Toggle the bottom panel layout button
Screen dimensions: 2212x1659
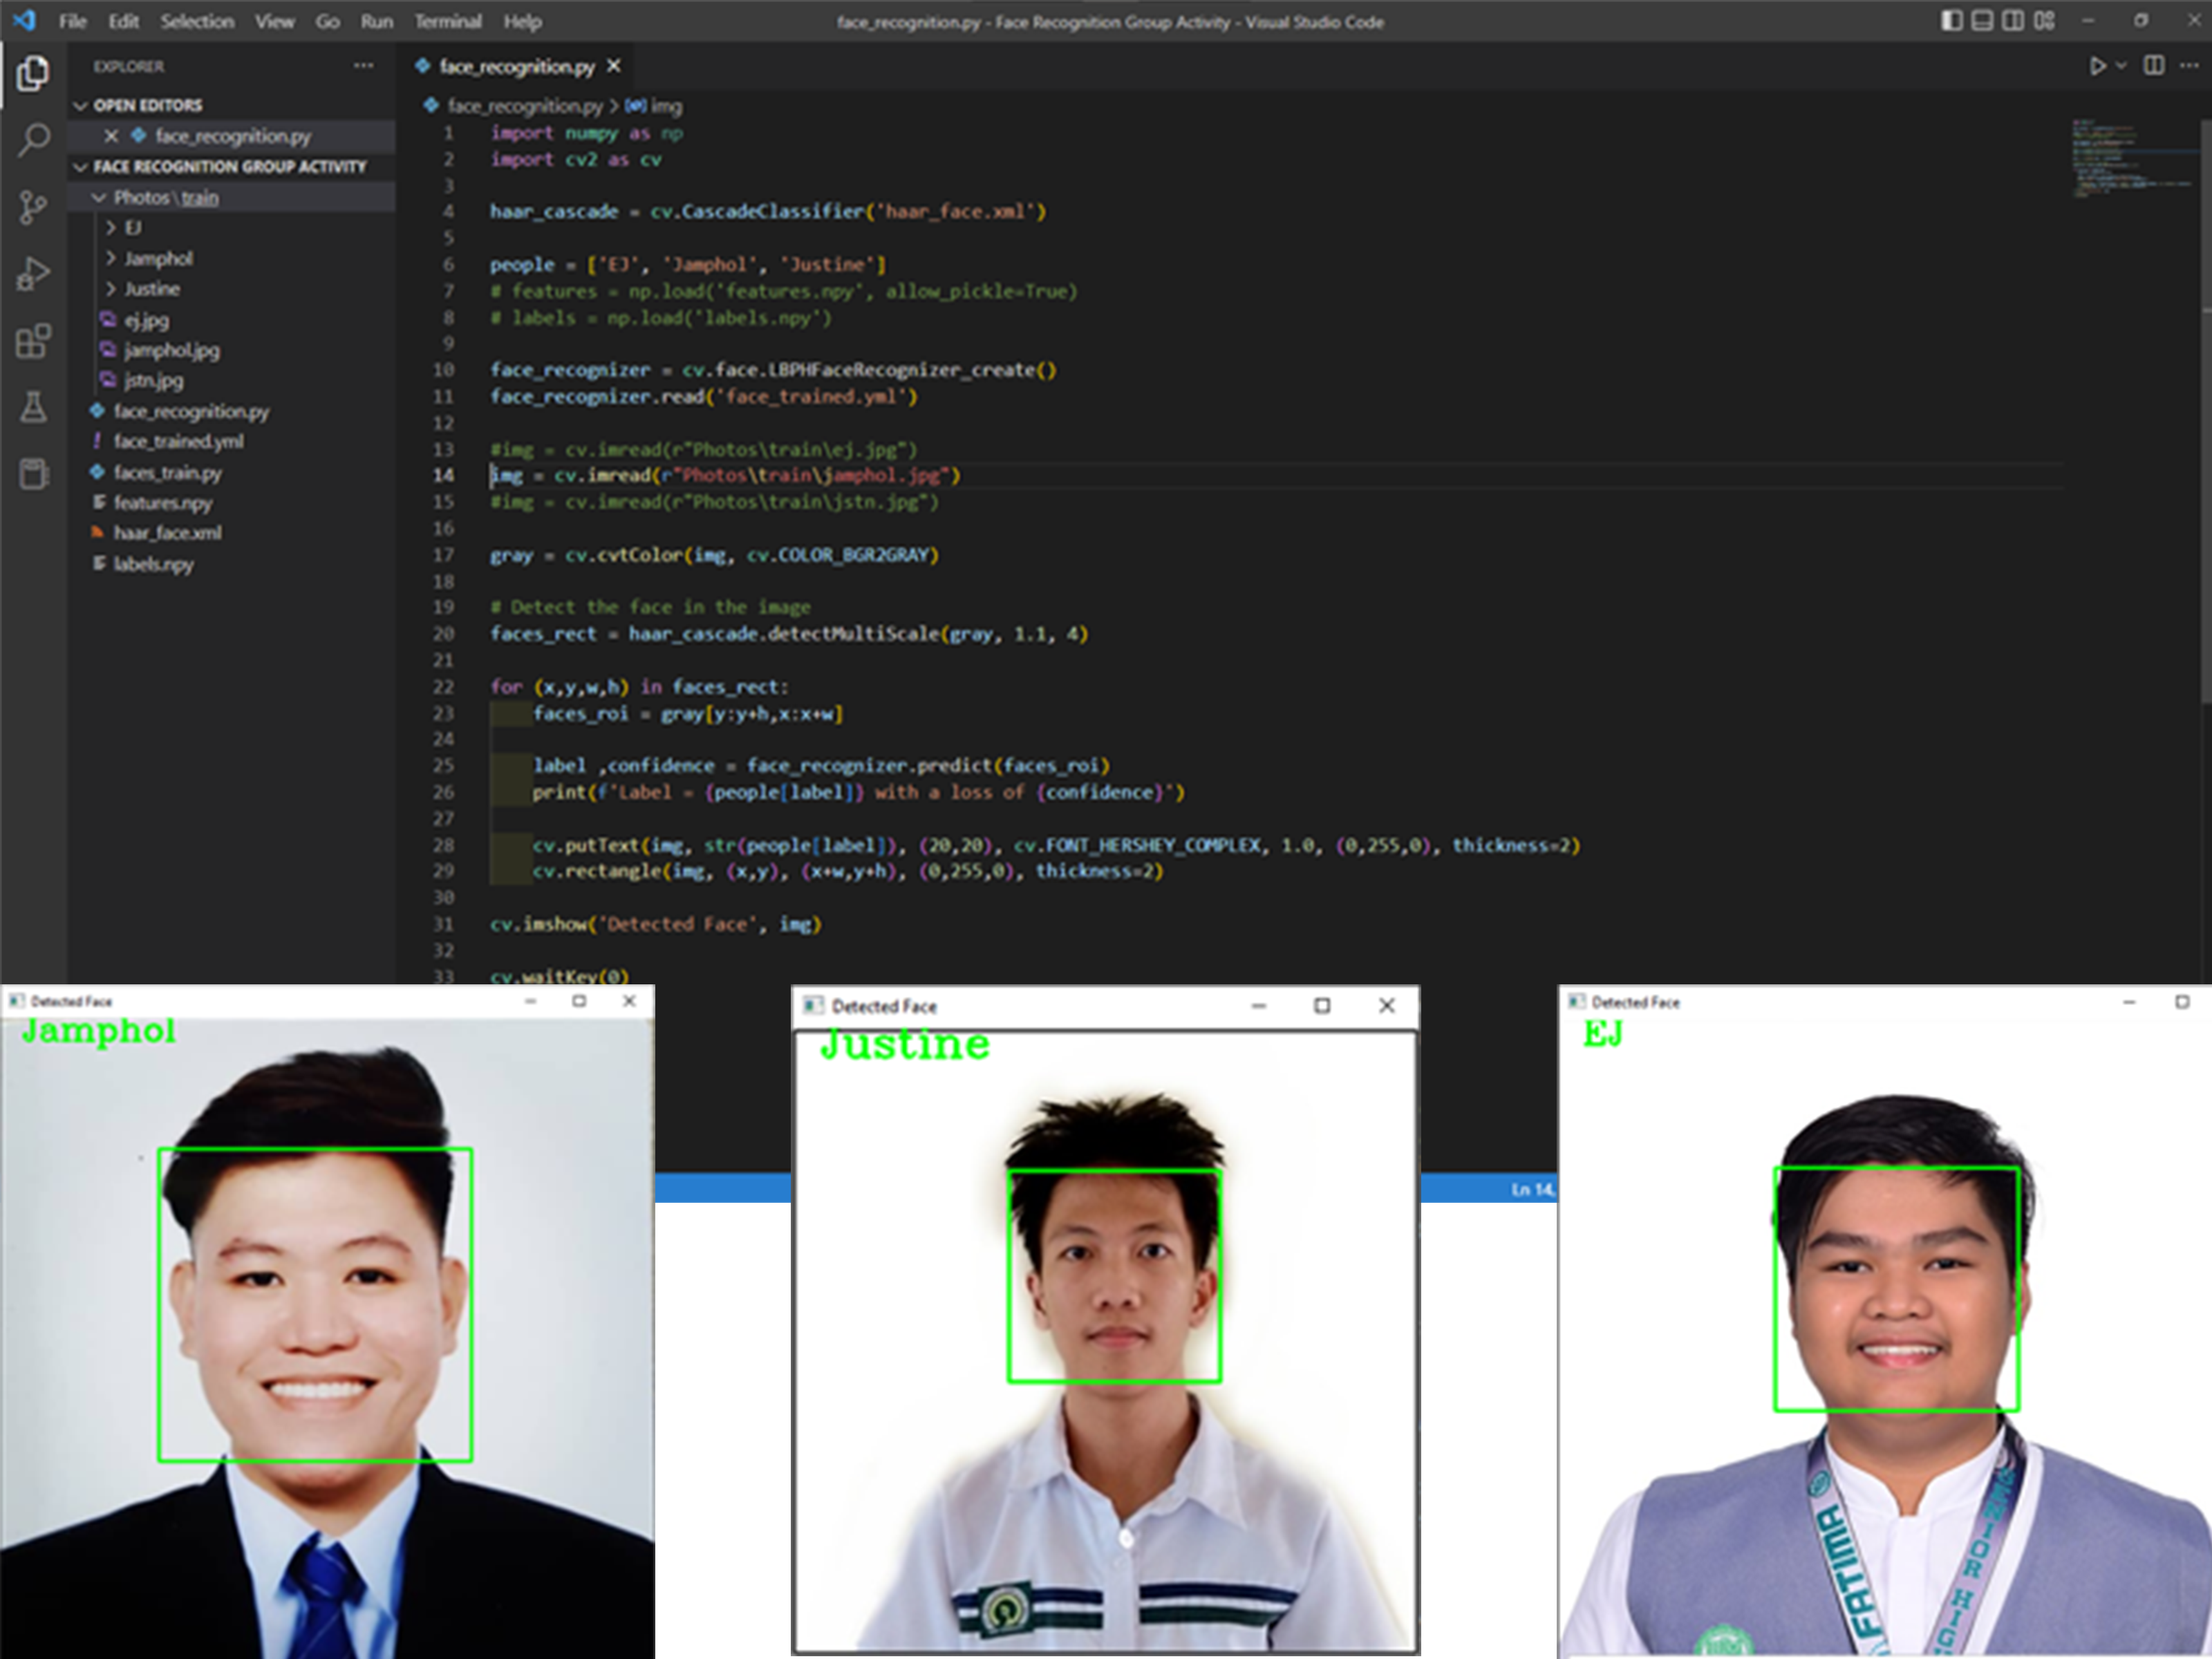[1982, 21]
